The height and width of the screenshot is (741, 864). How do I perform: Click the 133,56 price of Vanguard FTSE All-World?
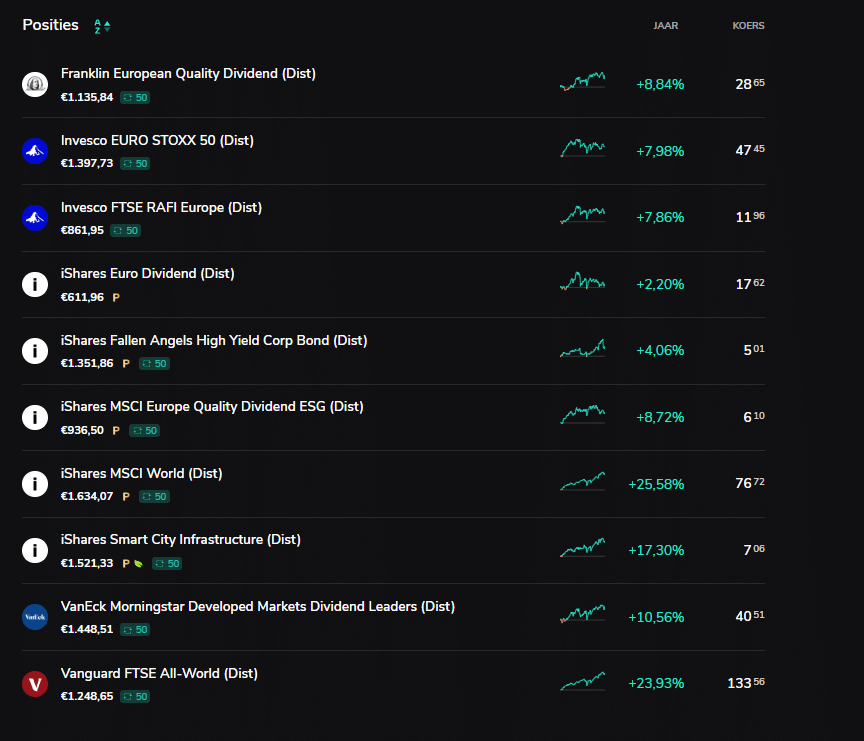pos(746,683)
